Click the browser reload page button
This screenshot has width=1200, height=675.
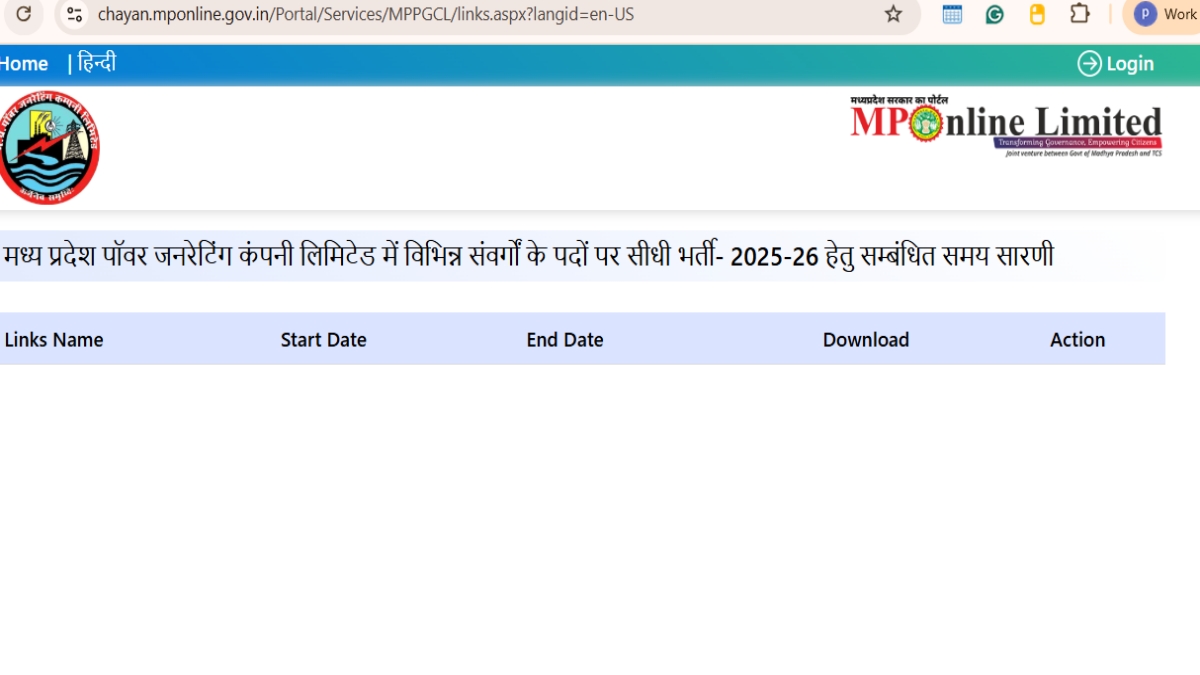pyautogui.click(x=23, y=14)
